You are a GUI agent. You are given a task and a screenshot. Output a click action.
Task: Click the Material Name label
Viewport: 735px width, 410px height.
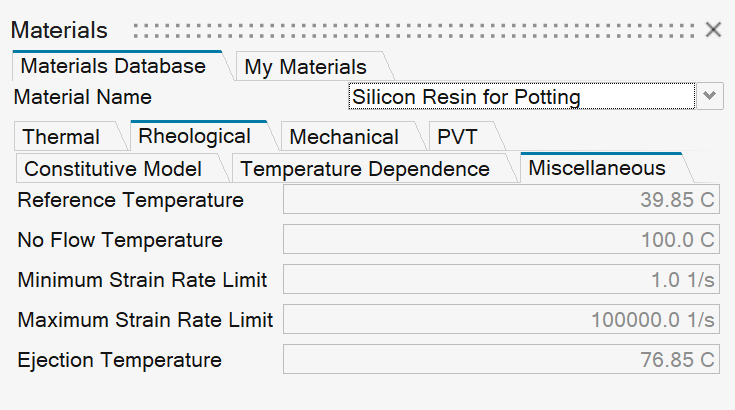tap(83, 97)
